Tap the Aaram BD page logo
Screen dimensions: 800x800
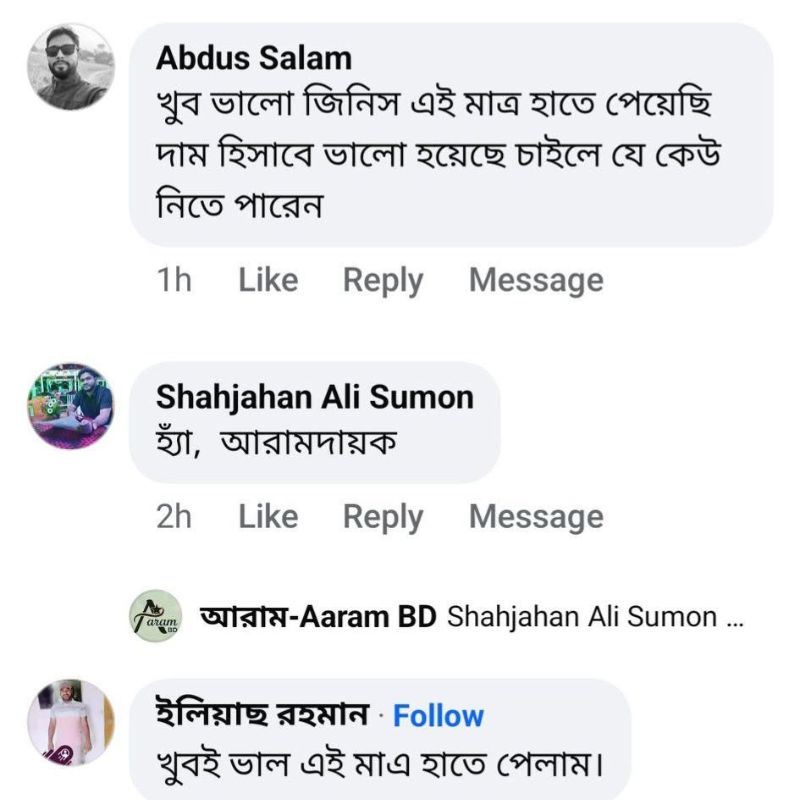coord(156,616)
